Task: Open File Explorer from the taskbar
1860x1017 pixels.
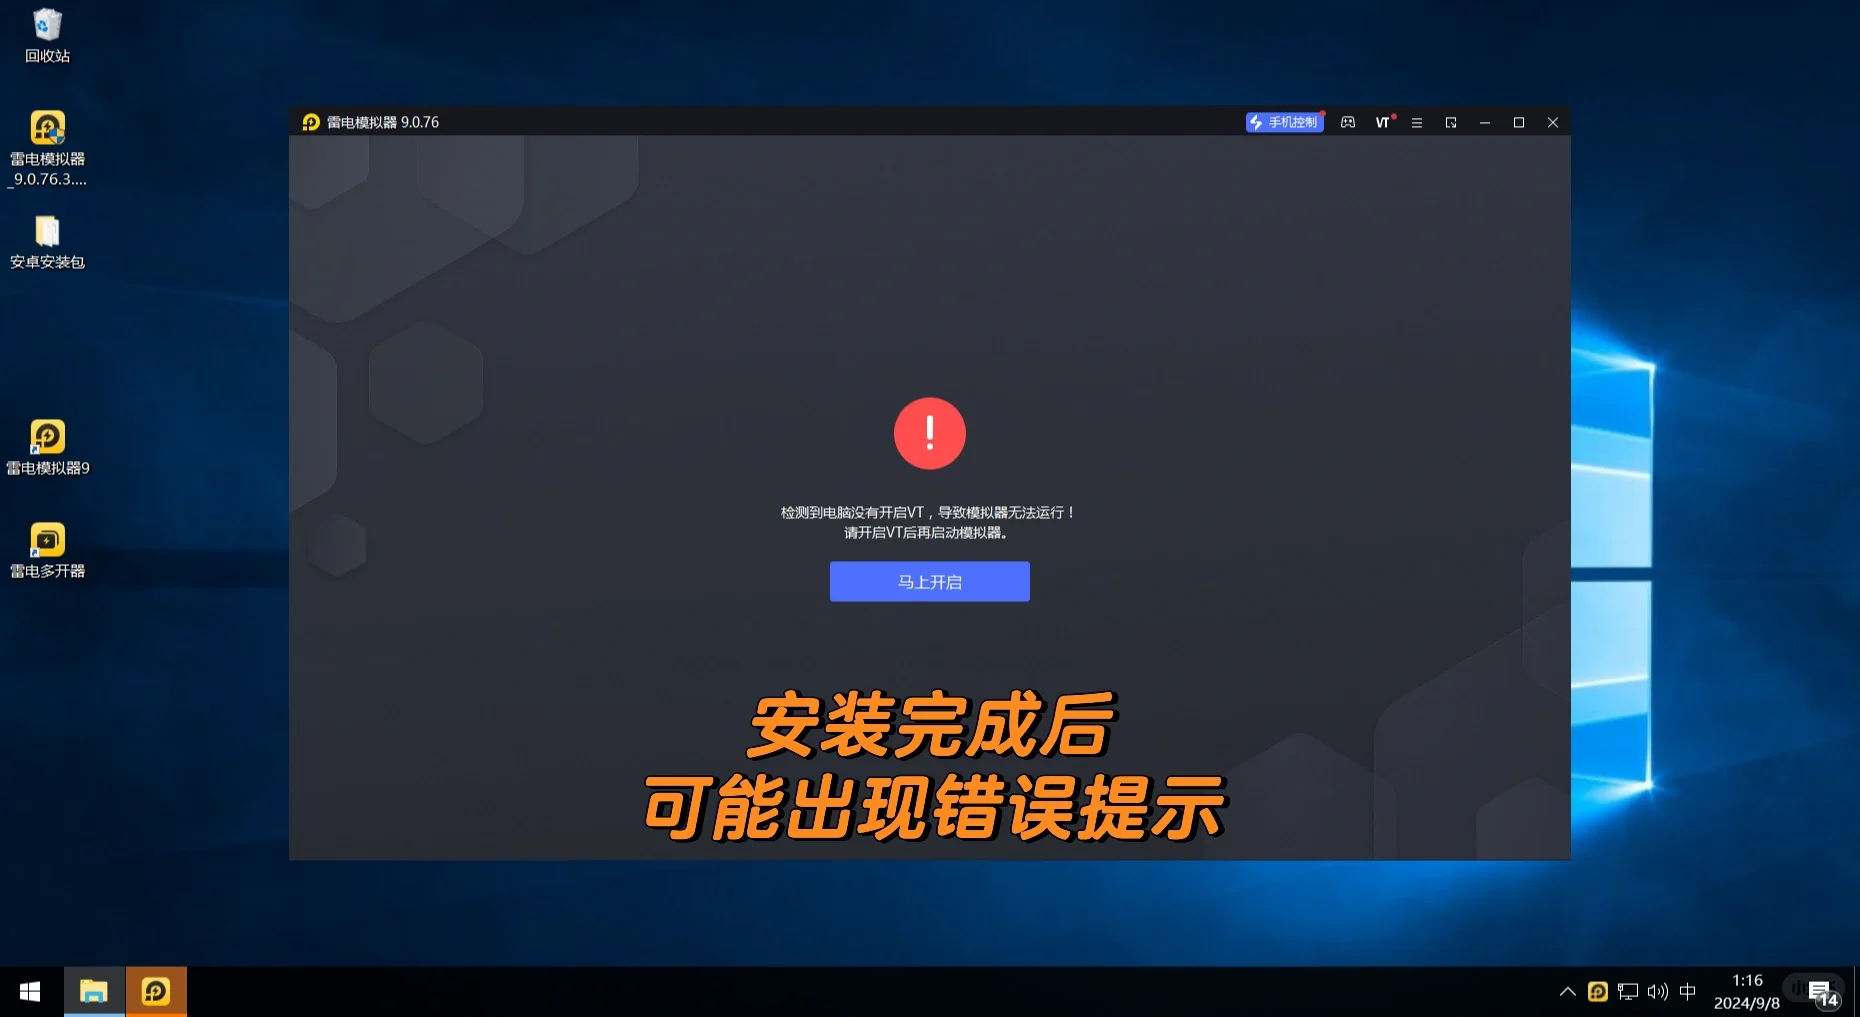Action: click(94, 992)
